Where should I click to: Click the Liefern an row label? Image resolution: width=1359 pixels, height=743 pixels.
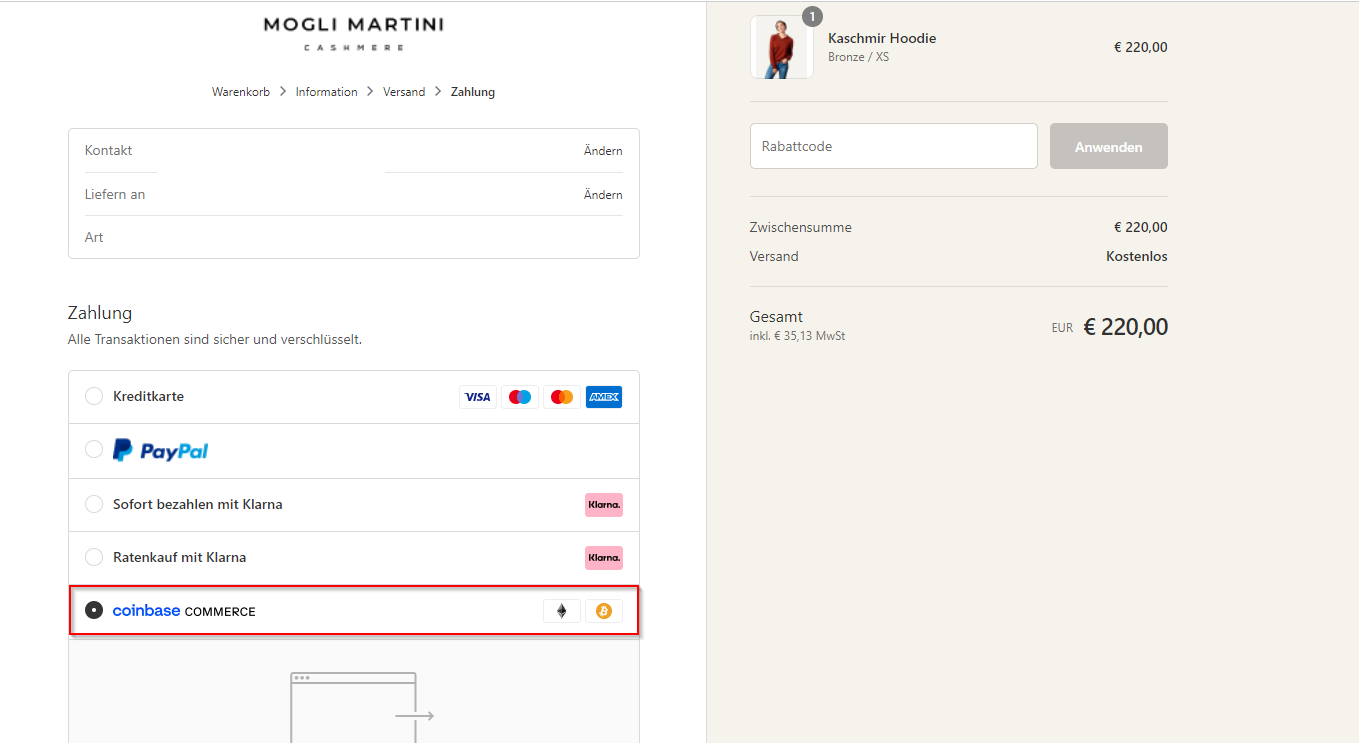point(115,194)
